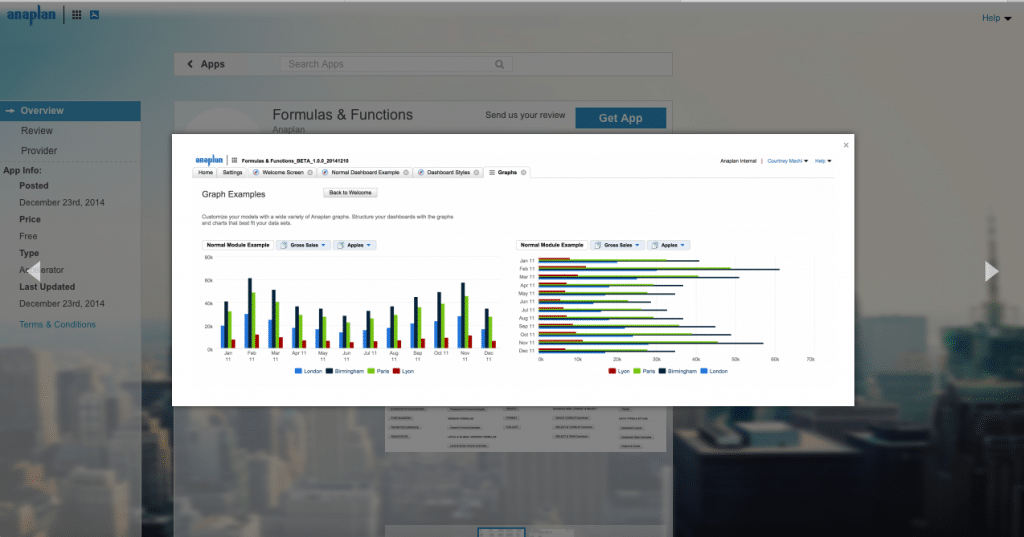Close the Welcome Screen tab in the preview
This screenshot has width=1024, height=537.
pyautogui.click(x=310, y=172)
